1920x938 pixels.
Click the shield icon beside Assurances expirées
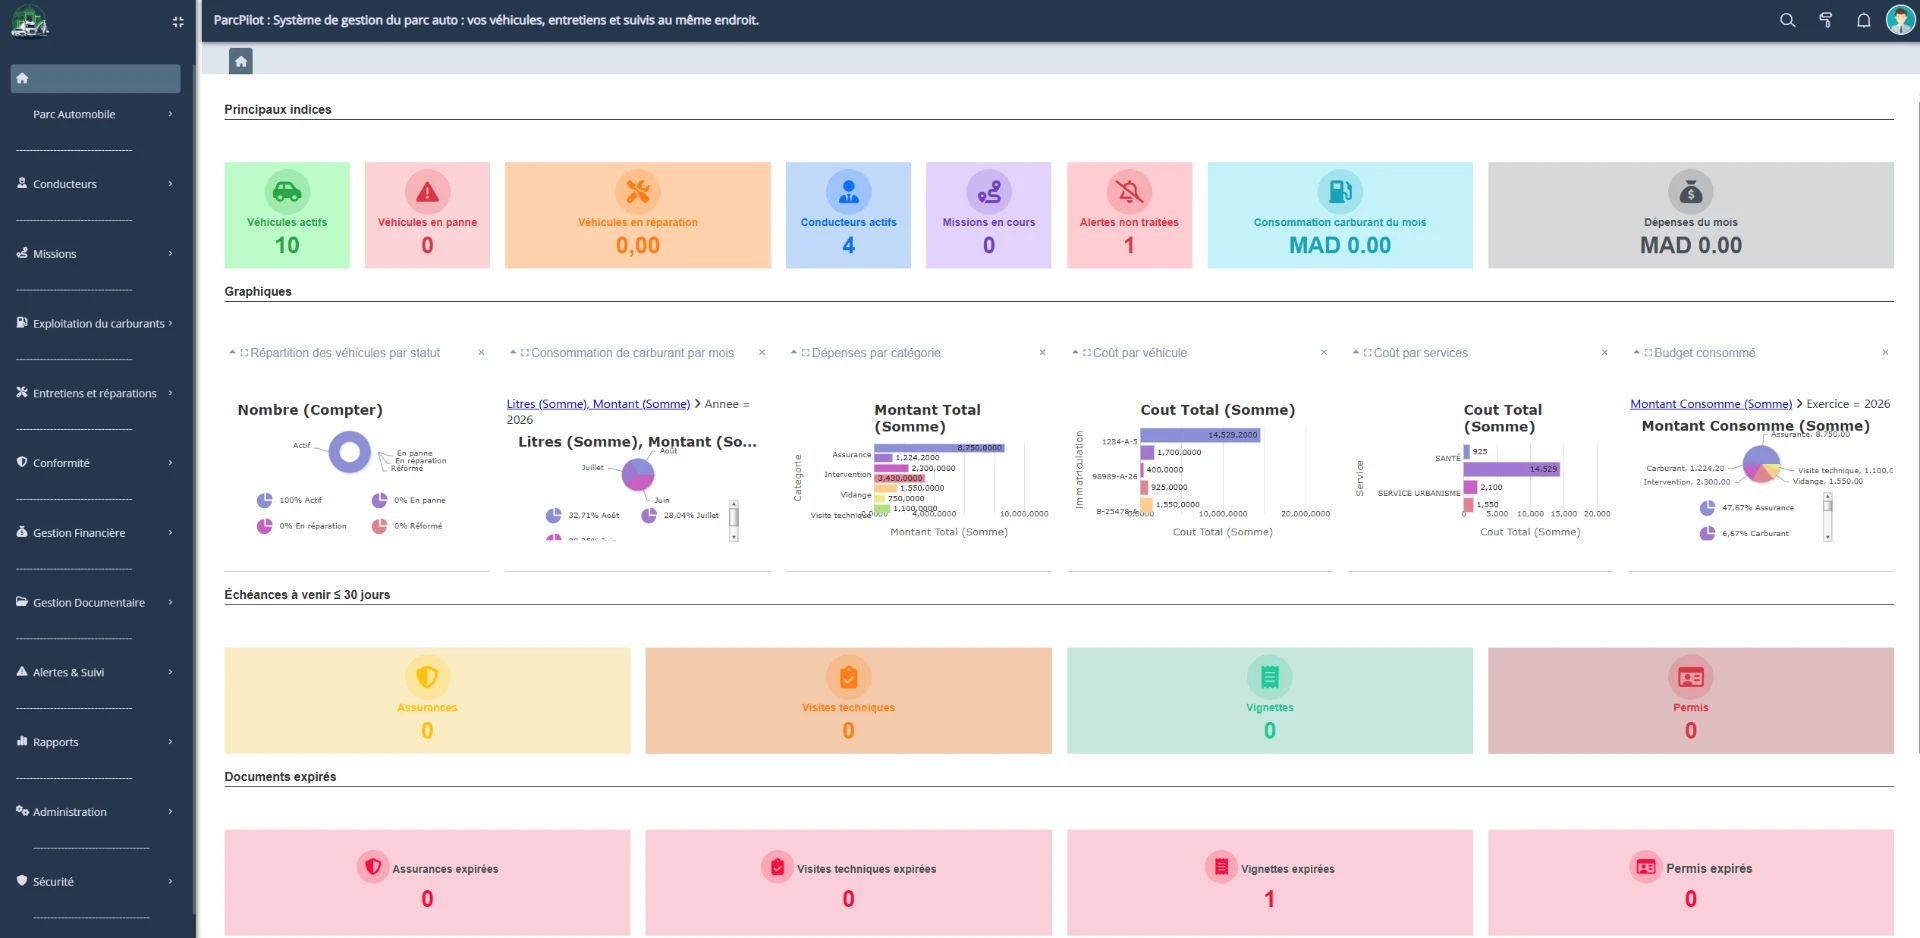pos(373,867)
